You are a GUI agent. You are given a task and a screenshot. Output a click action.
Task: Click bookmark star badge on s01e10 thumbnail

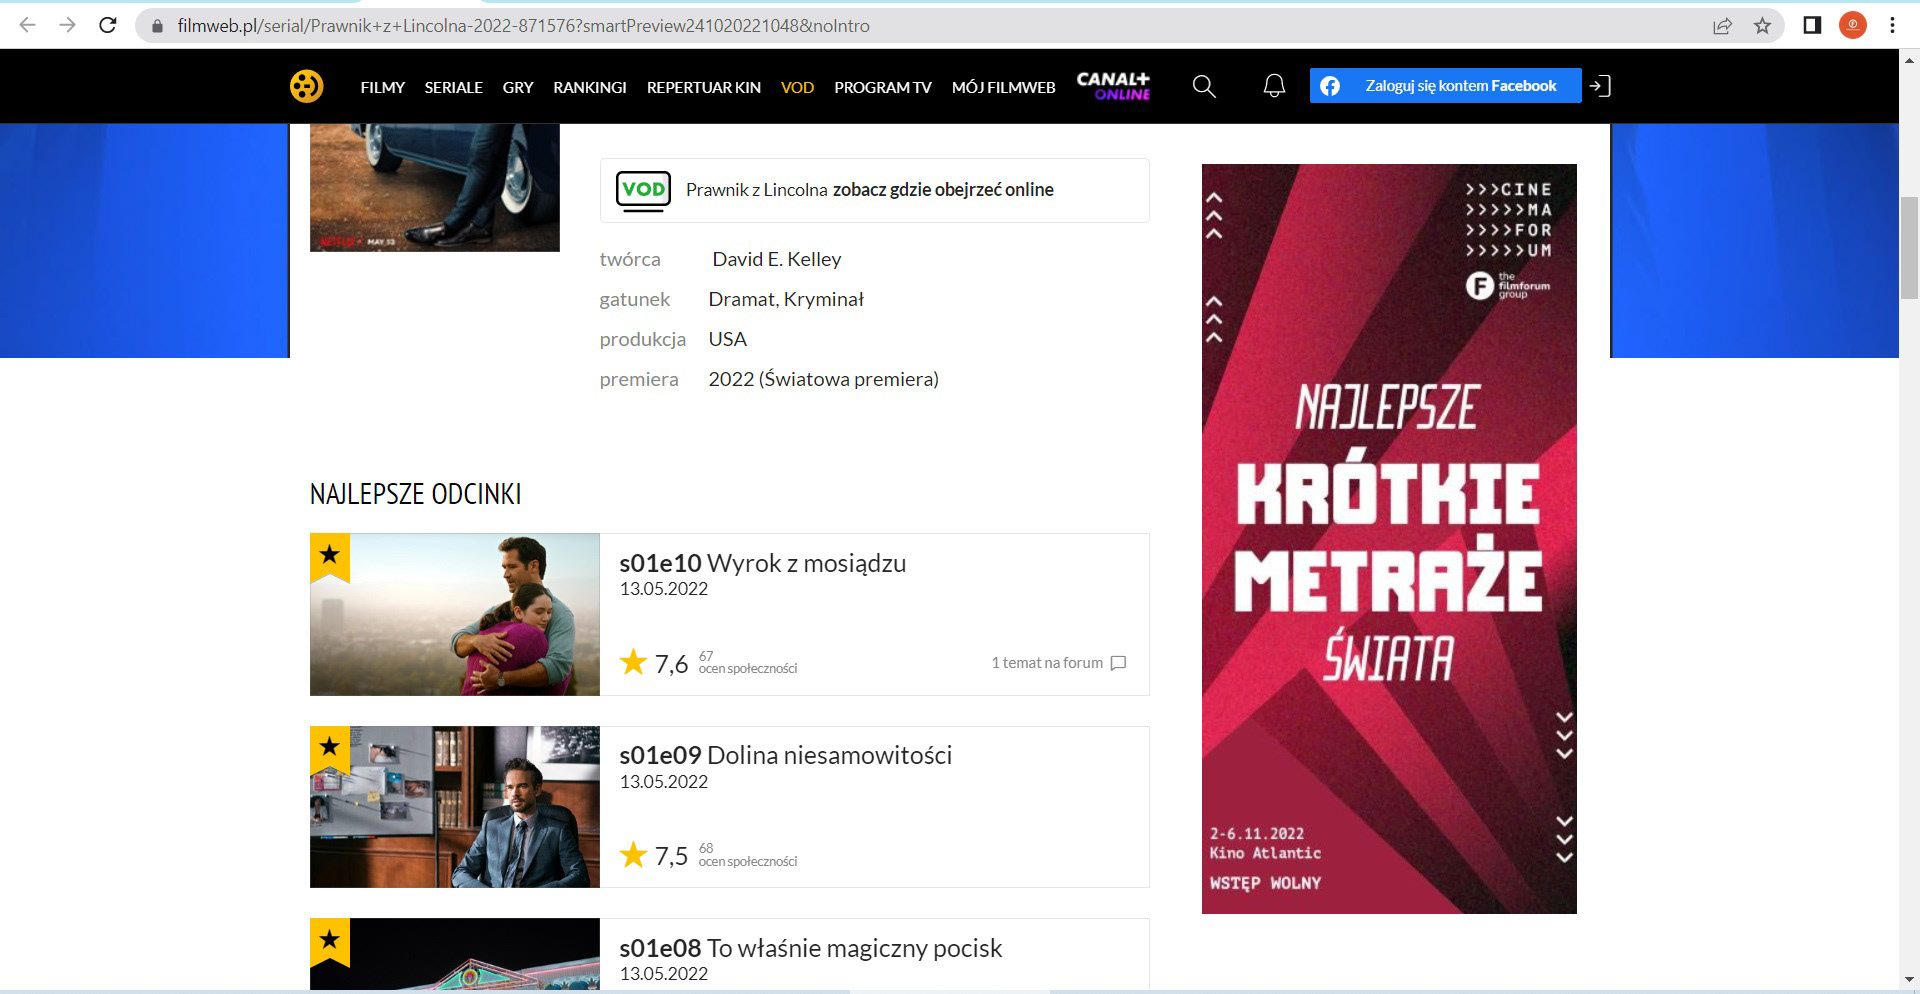[x=330, y=556]
